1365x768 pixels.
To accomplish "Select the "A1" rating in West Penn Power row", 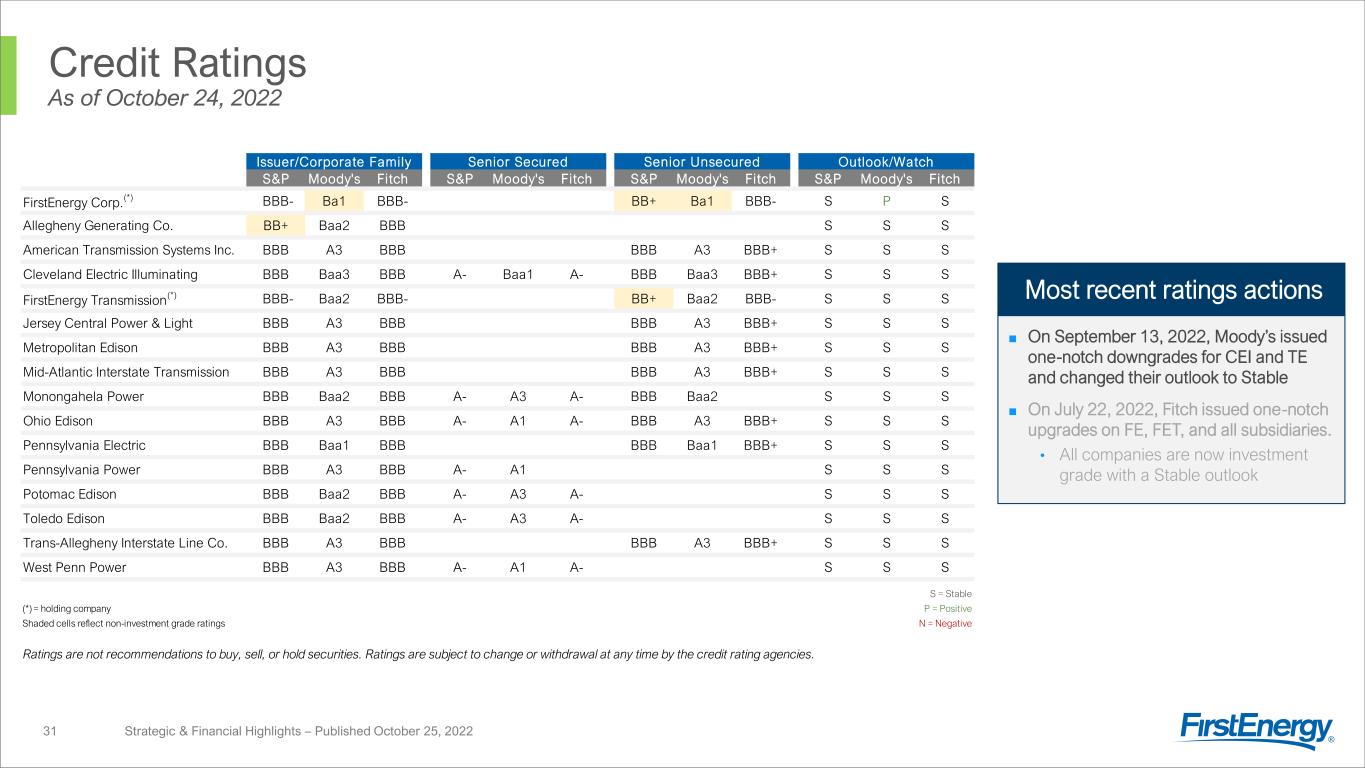I will click(518, 568).
